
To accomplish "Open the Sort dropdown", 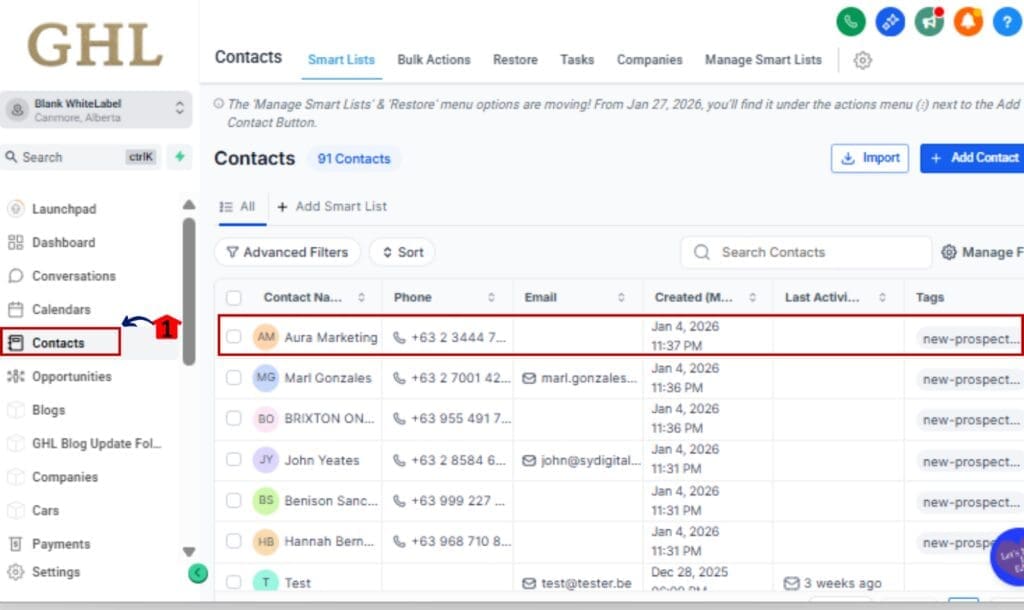I will 402,252.
